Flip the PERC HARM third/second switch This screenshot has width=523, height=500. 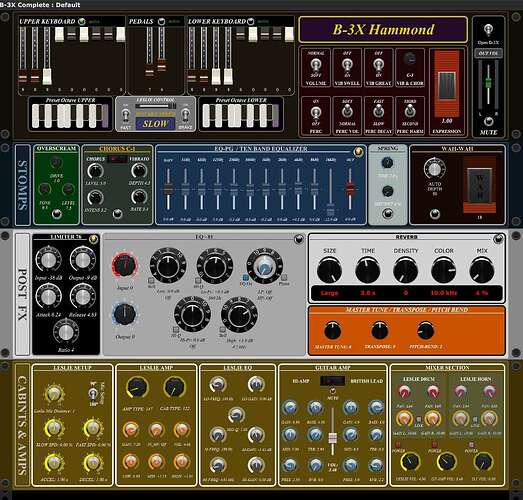pyautogui.click(x=410, y=111)
